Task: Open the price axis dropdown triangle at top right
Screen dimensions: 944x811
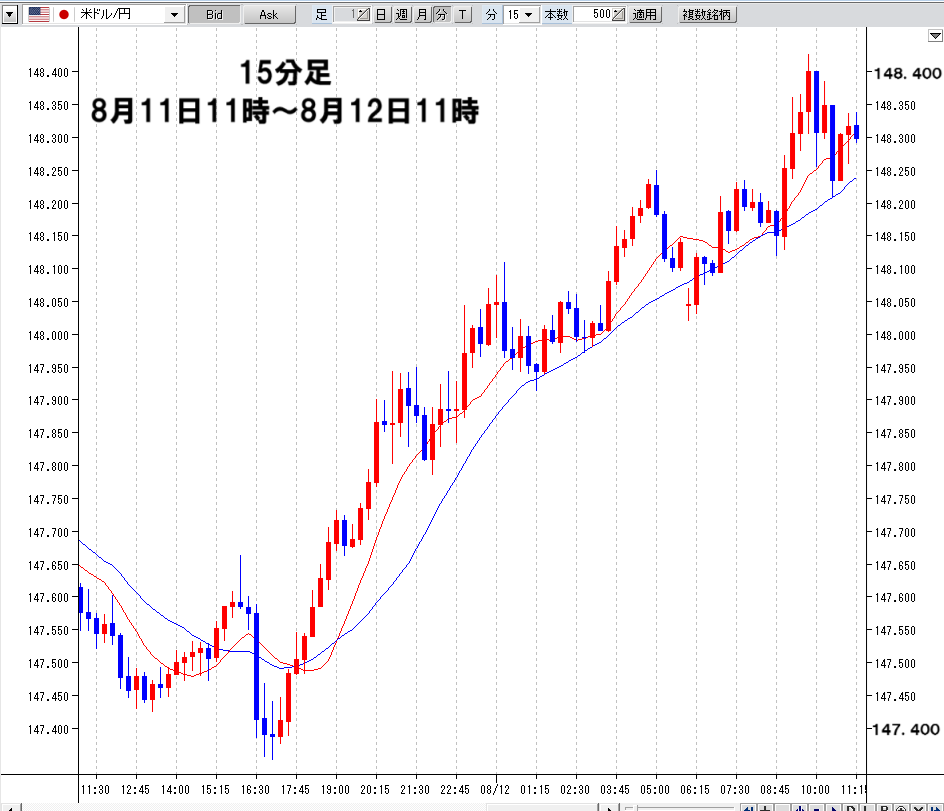Action: (933, 36)
